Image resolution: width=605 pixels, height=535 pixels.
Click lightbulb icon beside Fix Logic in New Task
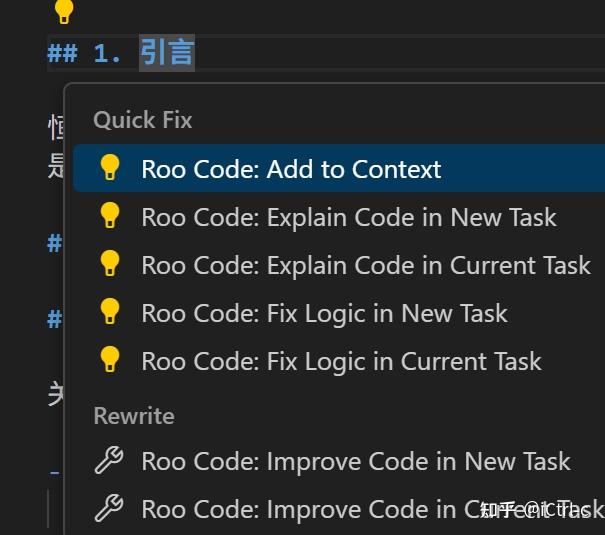[110, 311]
